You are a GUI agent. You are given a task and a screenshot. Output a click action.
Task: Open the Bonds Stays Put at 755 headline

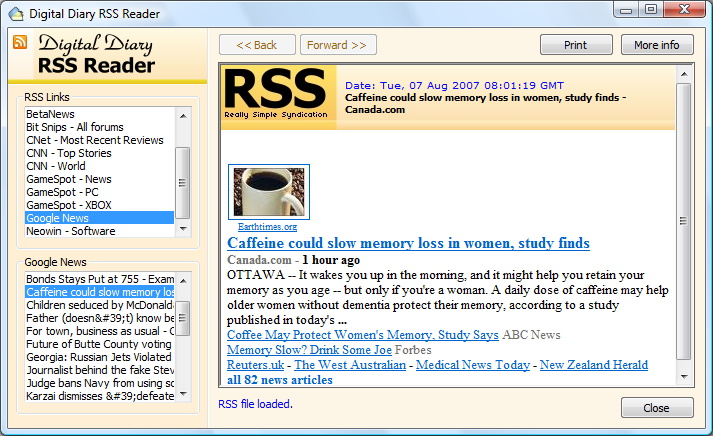[100, 279]
